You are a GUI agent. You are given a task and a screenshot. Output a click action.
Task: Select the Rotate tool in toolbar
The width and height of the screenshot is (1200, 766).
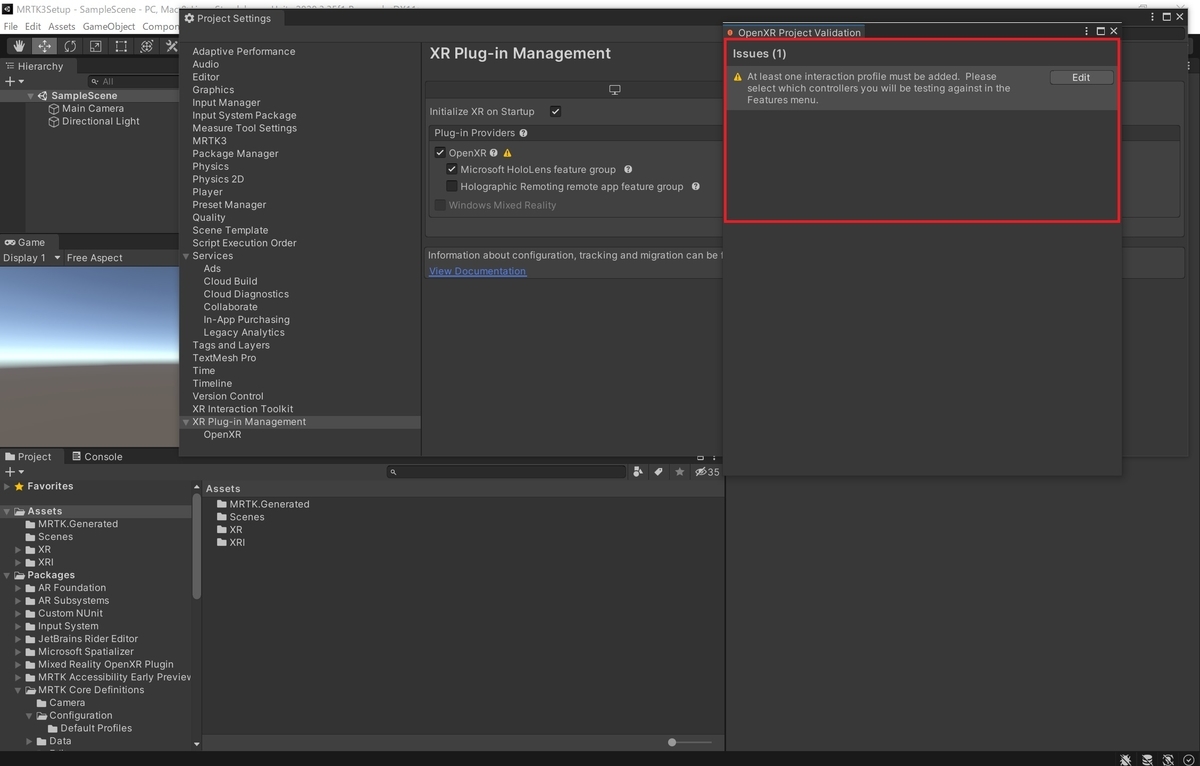tap(70, 46)
